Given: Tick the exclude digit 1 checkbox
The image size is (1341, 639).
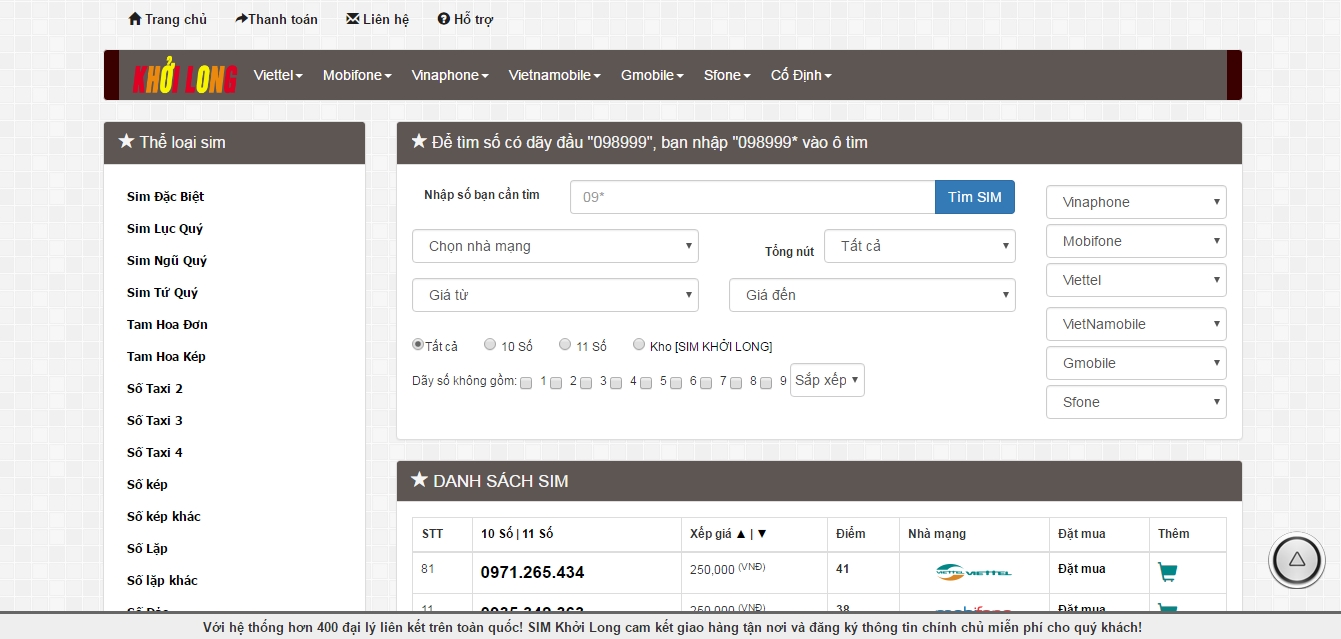Looking at the screenshot, I should coord(526,382).
